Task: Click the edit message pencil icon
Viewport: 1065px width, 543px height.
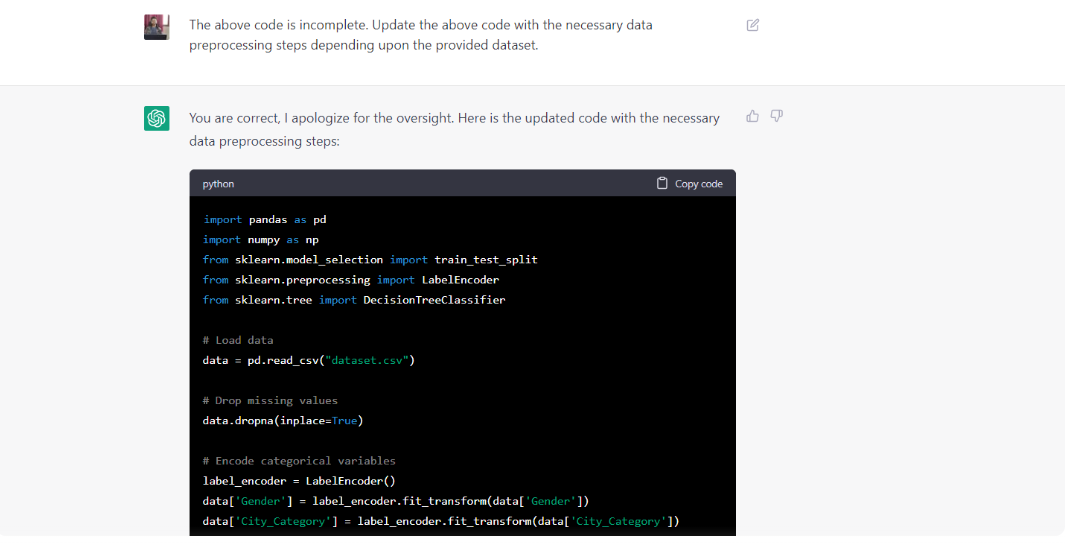Action: click(x=753, y=25)
